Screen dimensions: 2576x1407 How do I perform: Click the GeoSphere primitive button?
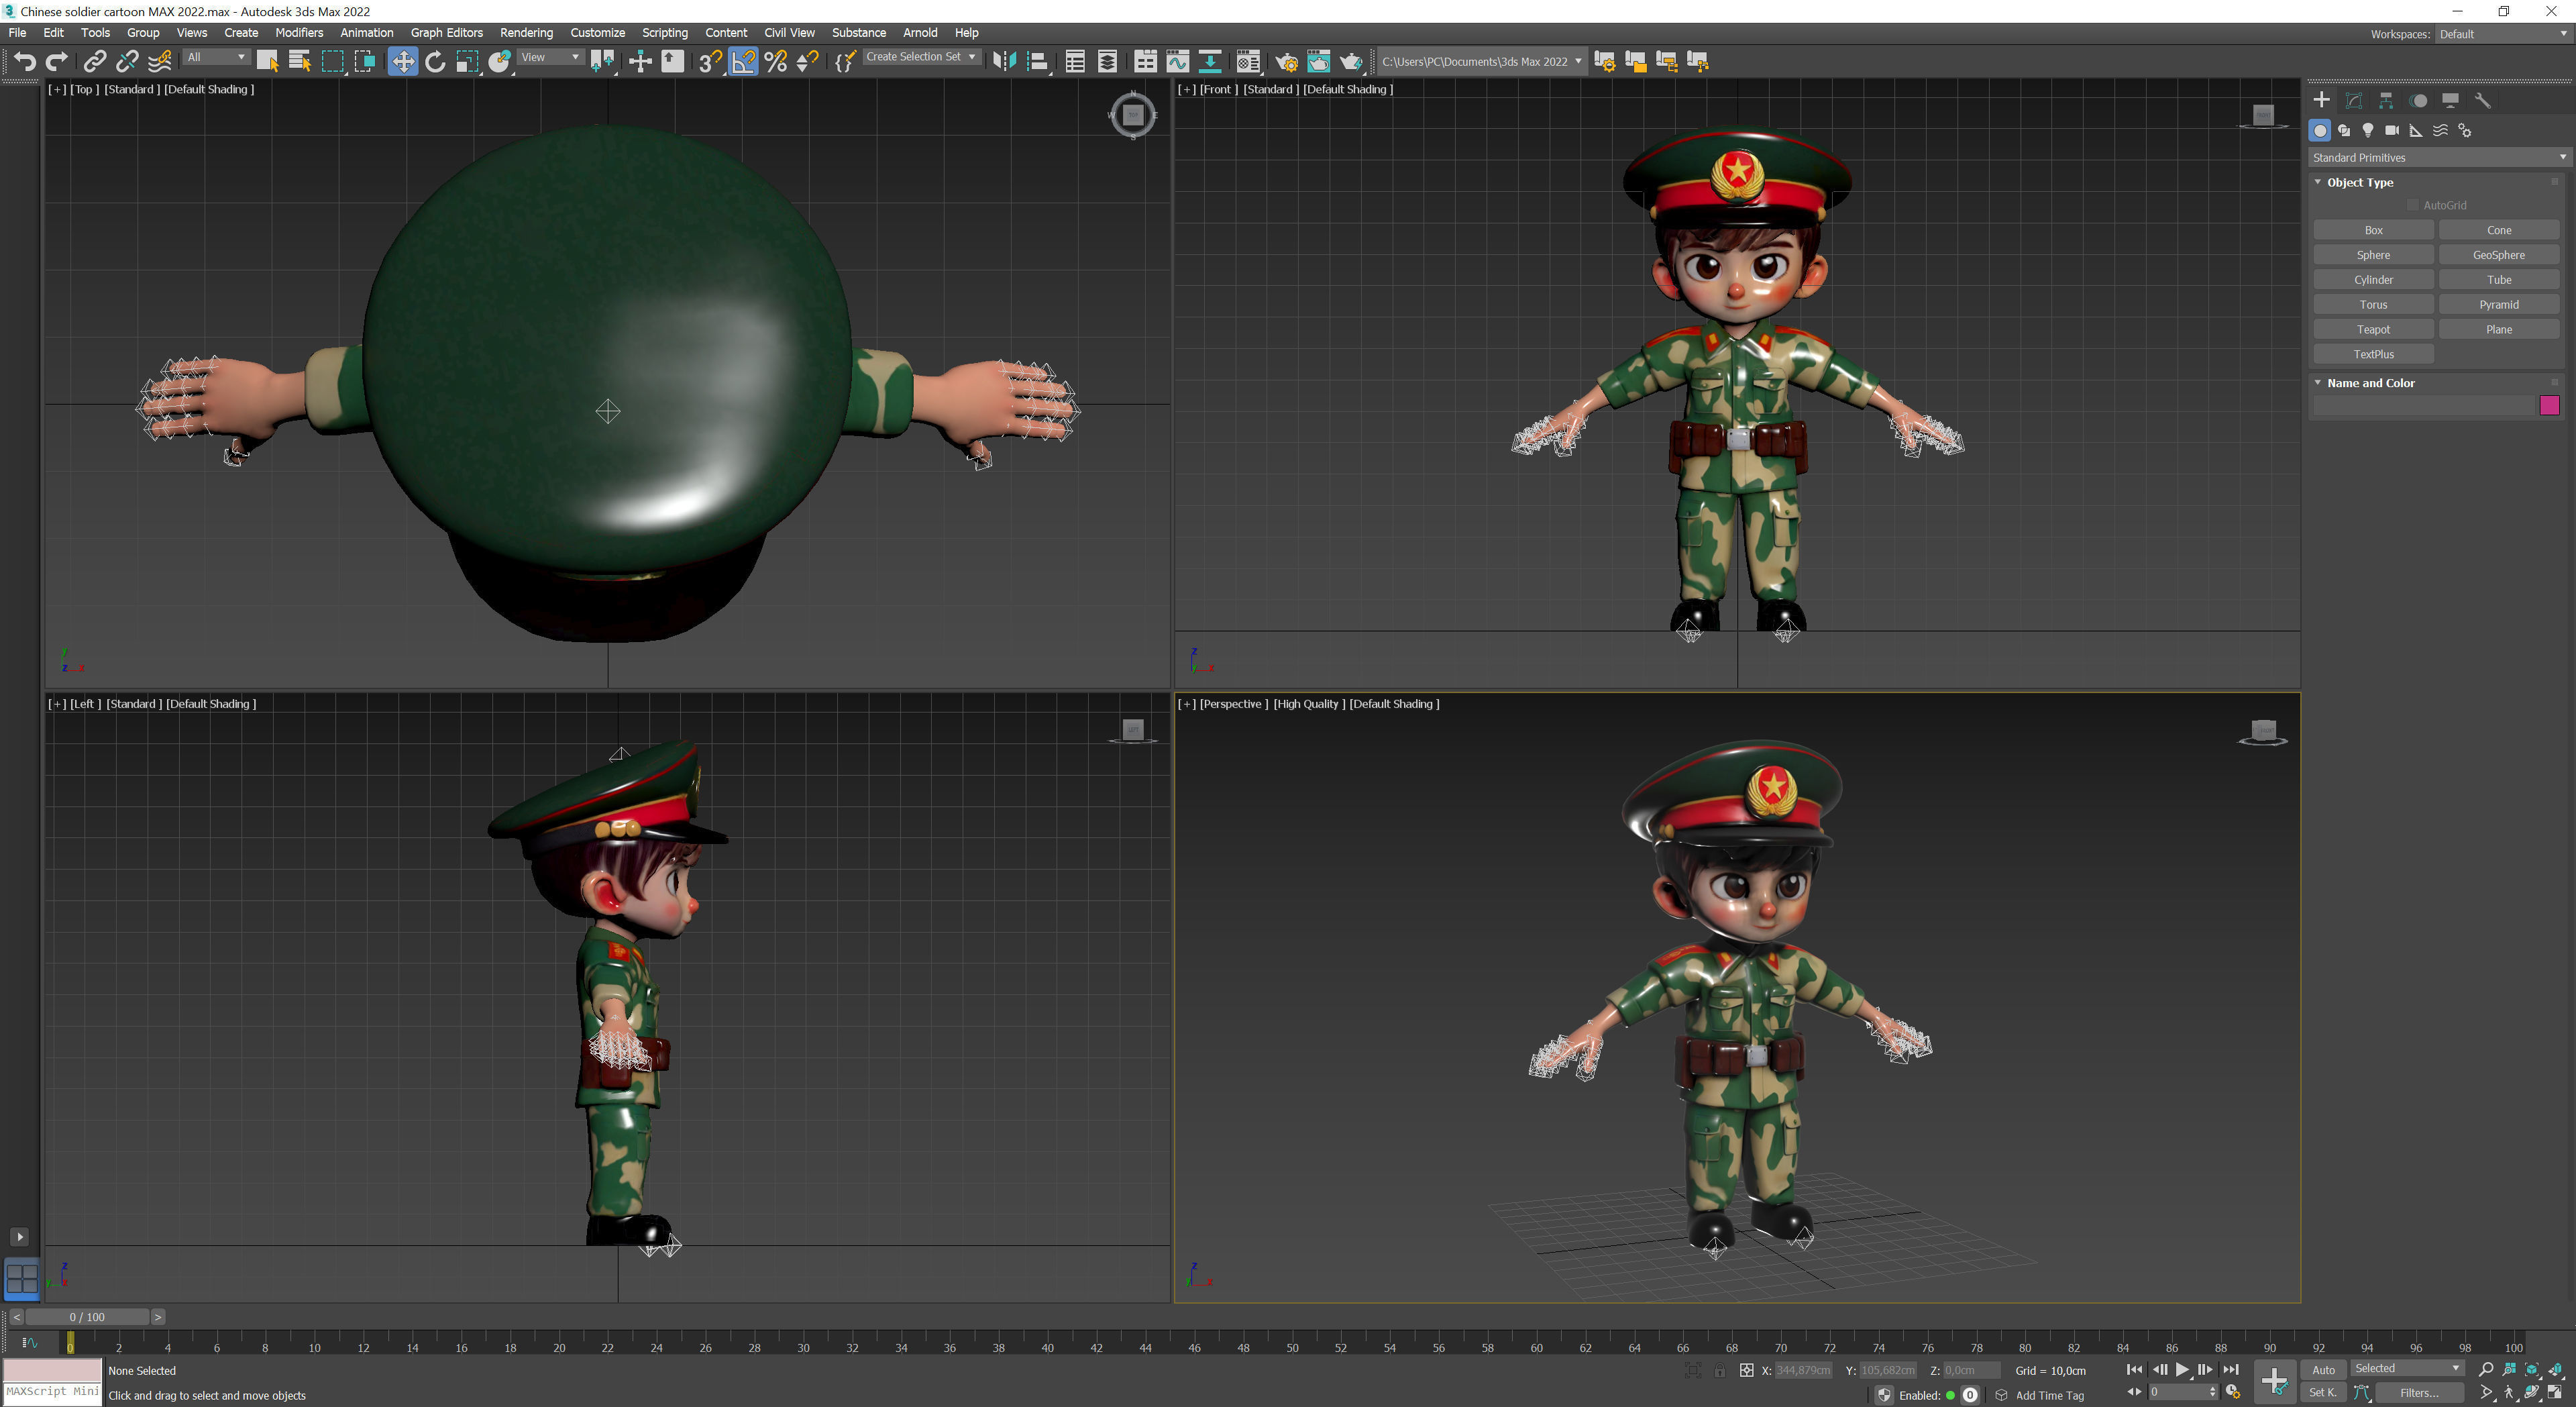coord(2498,256)
